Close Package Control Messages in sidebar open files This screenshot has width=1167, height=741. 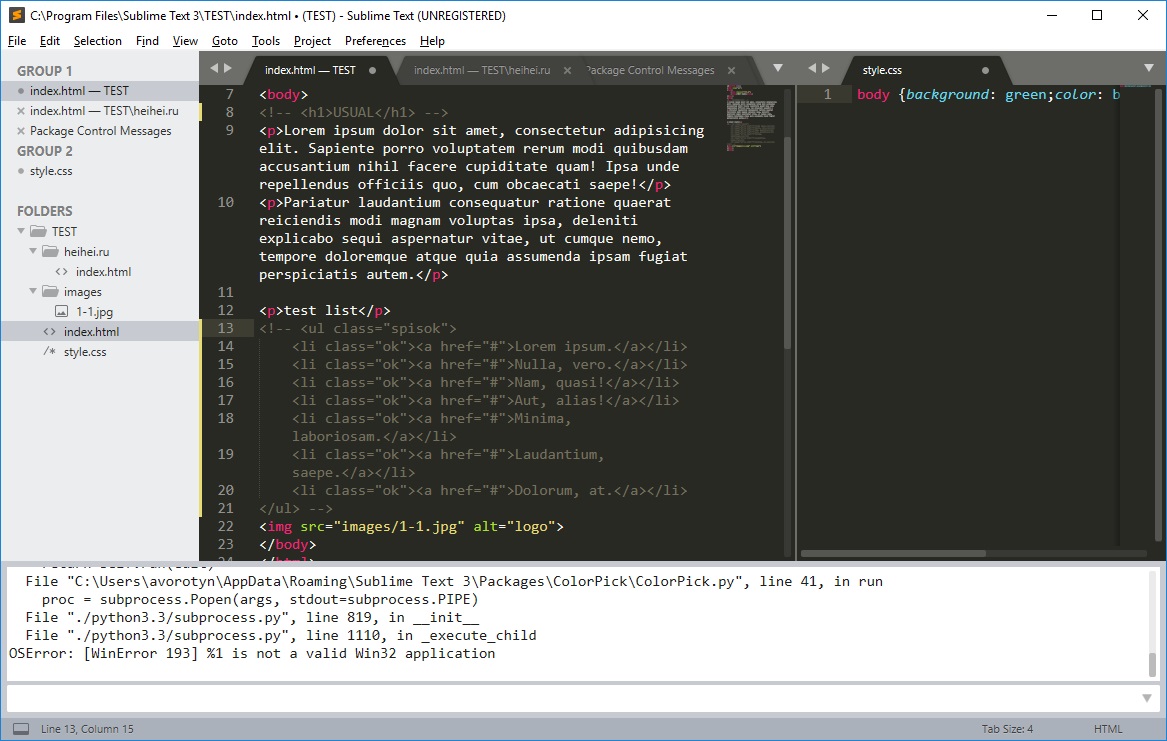pos(21,131)
